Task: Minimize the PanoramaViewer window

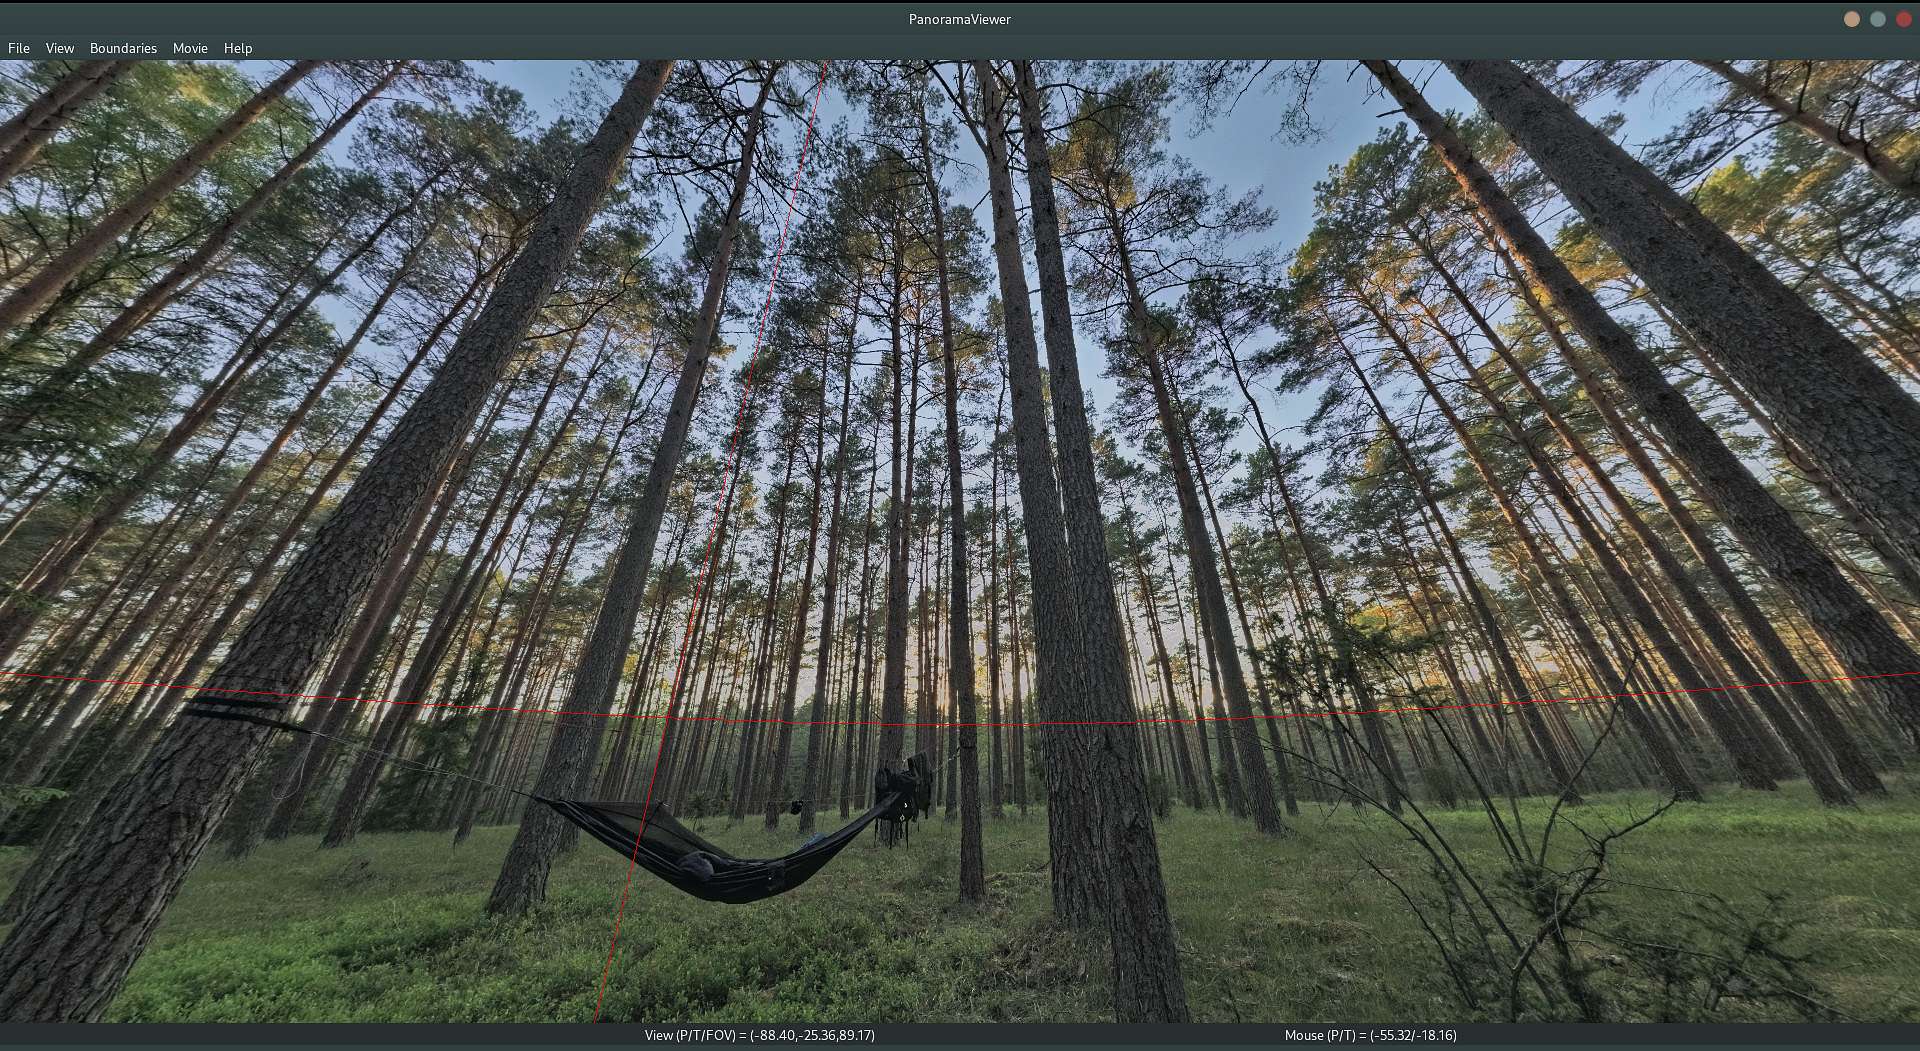Action: (x=1852, y=19)
